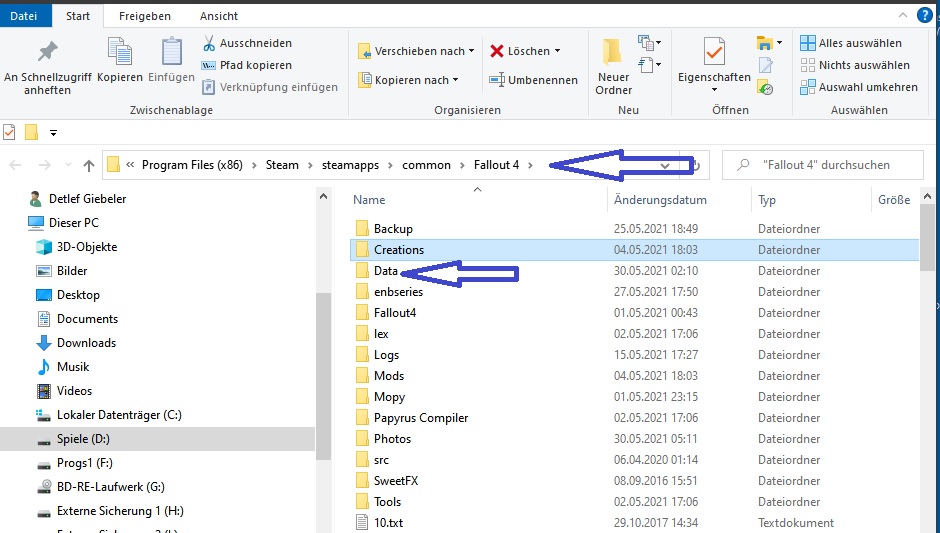The height and width of the screenshot is (533, 940).
Task: Click the Fallout 4 search field
Action: coord(826,165)
